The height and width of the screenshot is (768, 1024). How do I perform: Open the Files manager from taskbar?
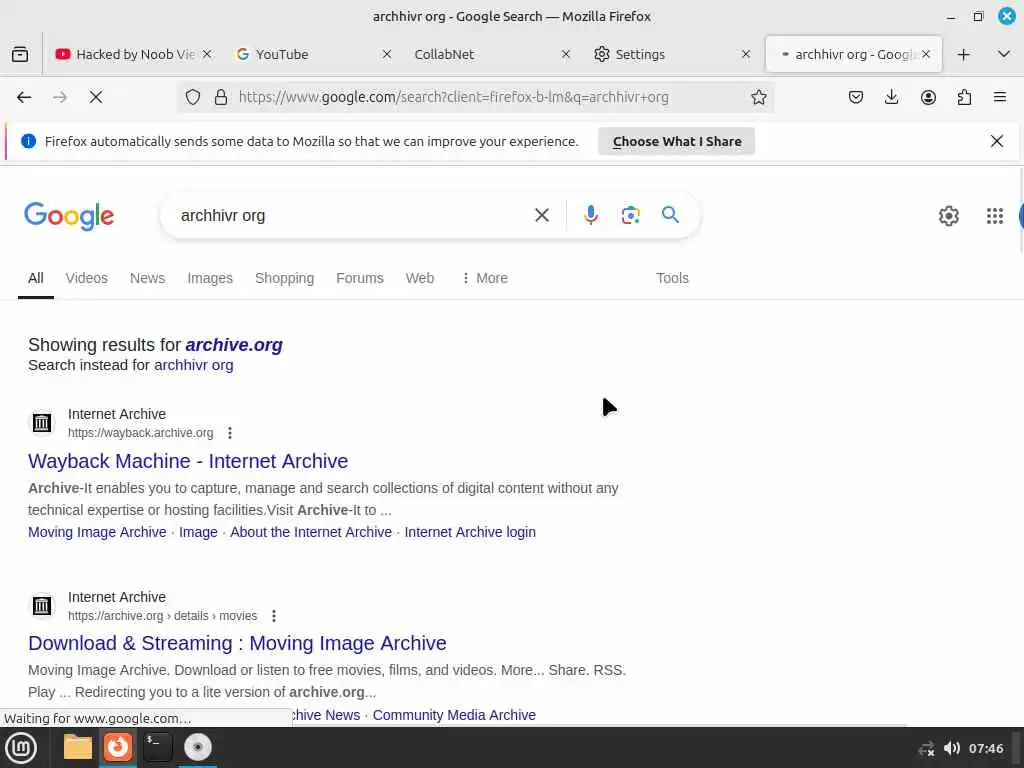[78, 747]
